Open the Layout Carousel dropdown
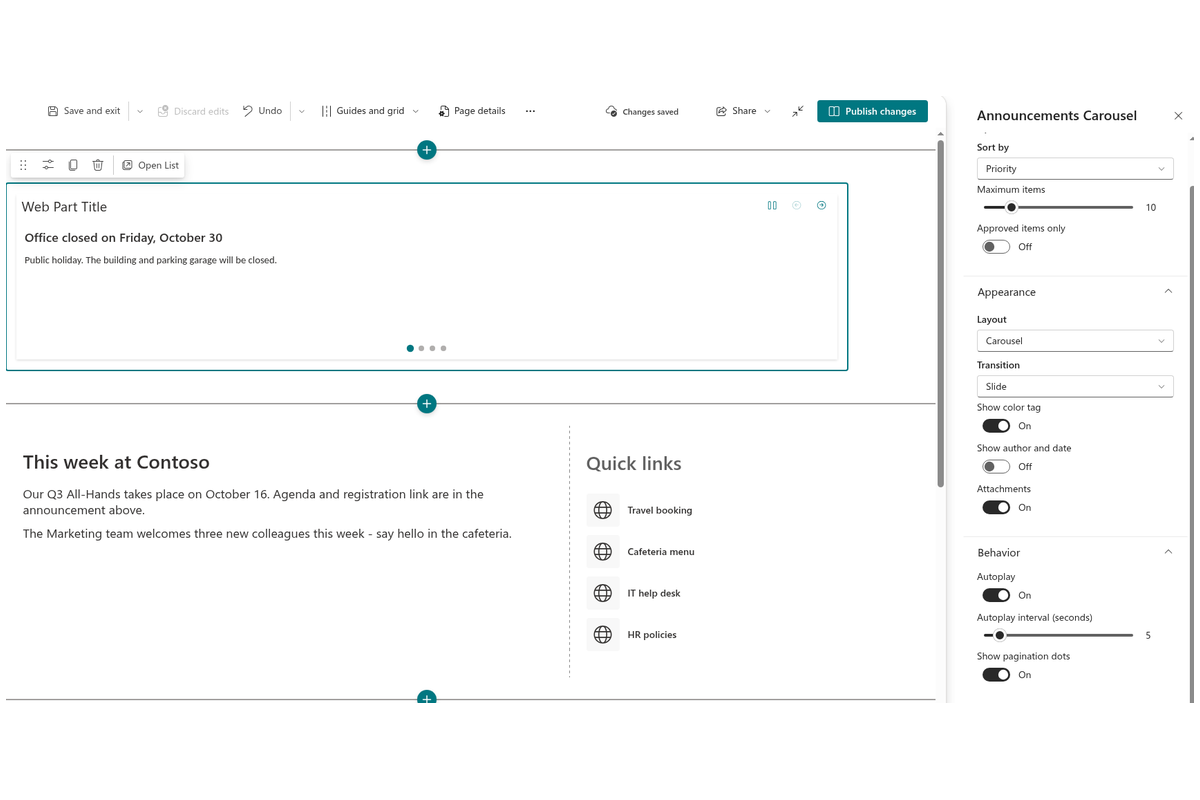This screenshot has width=1200, height=800. [x=1075, y=341]
